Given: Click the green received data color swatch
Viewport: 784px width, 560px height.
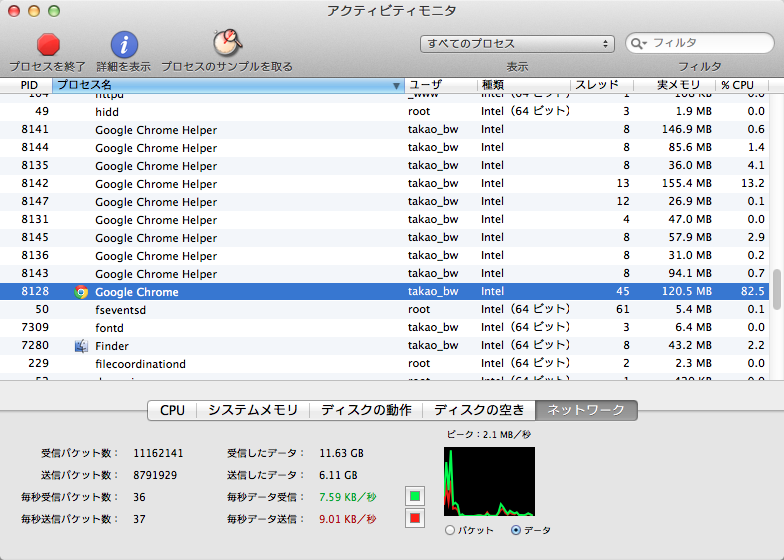Looking at the screenshot, I should [x=414, y=496].
